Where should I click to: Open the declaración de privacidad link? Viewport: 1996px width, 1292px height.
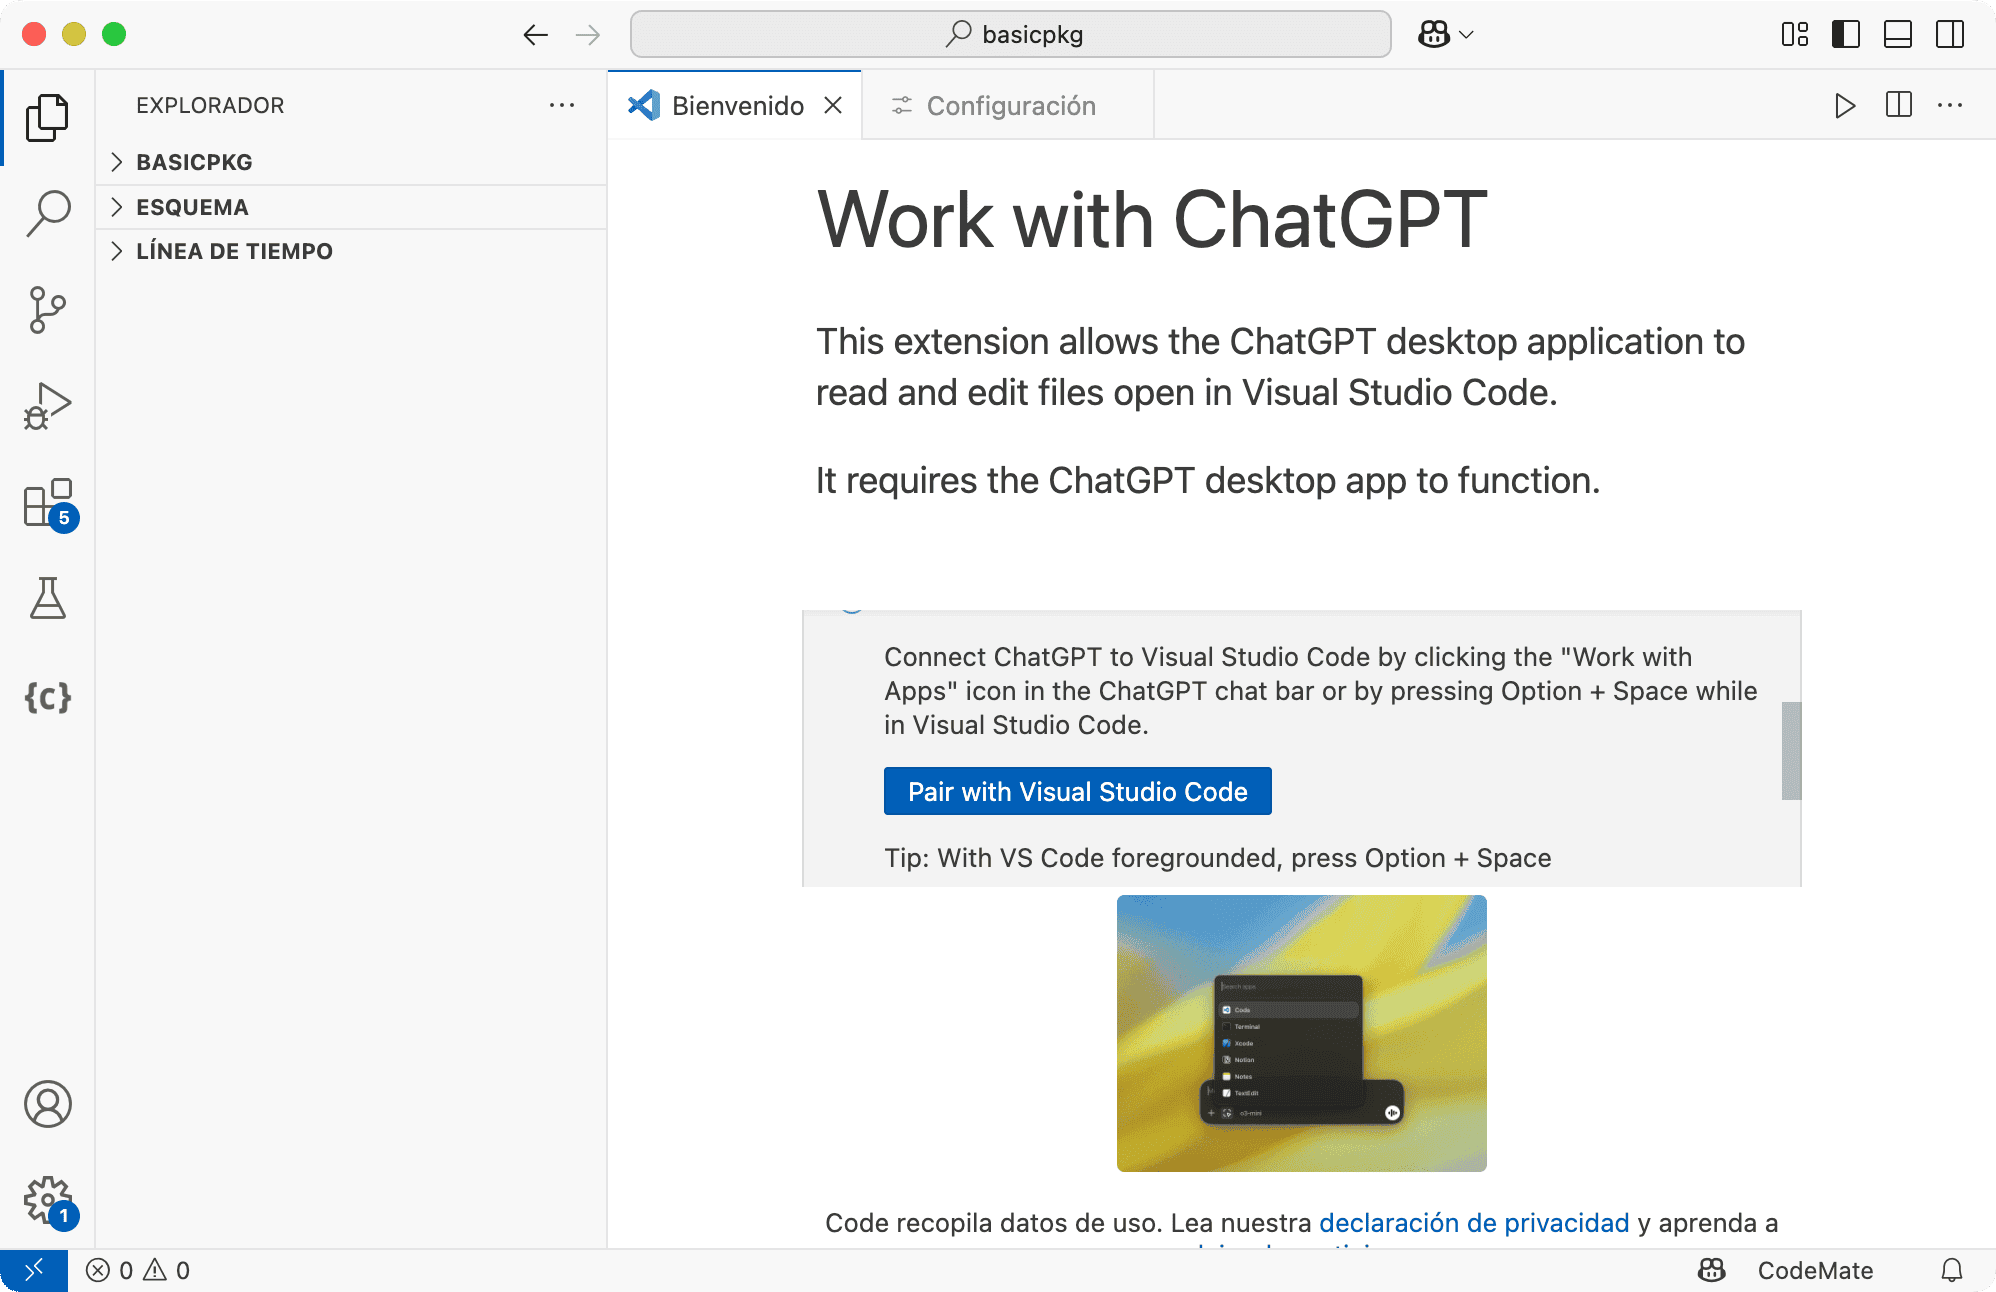(x=1473, y=1223)
